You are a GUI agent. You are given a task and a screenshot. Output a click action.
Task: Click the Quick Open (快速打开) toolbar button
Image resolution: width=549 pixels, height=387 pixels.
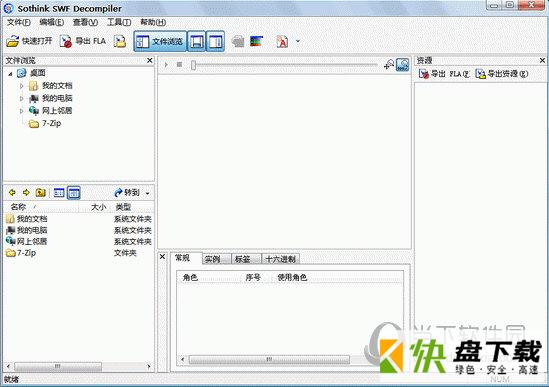click(x=29, y=41)
